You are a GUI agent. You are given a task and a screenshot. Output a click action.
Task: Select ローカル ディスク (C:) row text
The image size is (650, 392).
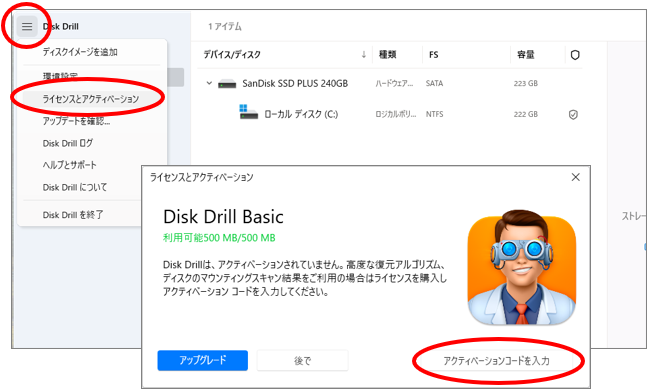point(301,114)
